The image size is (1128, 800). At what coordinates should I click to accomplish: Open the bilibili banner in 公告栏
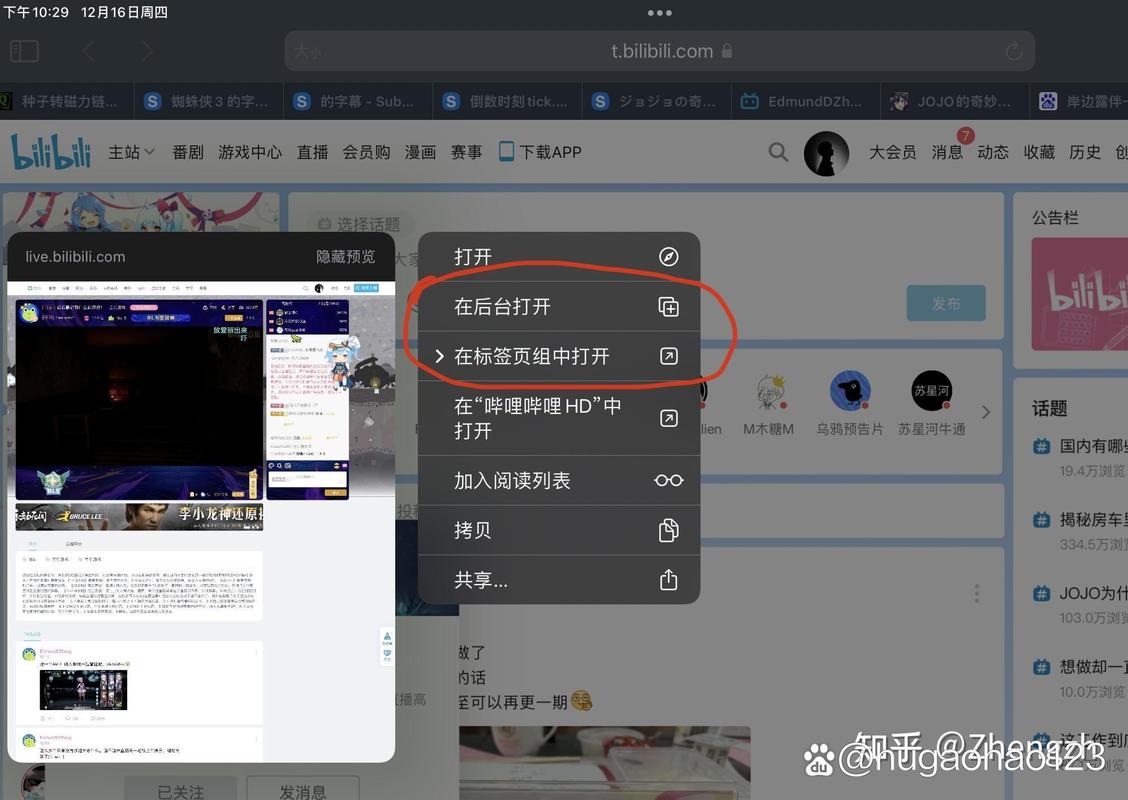(1079, 294)
